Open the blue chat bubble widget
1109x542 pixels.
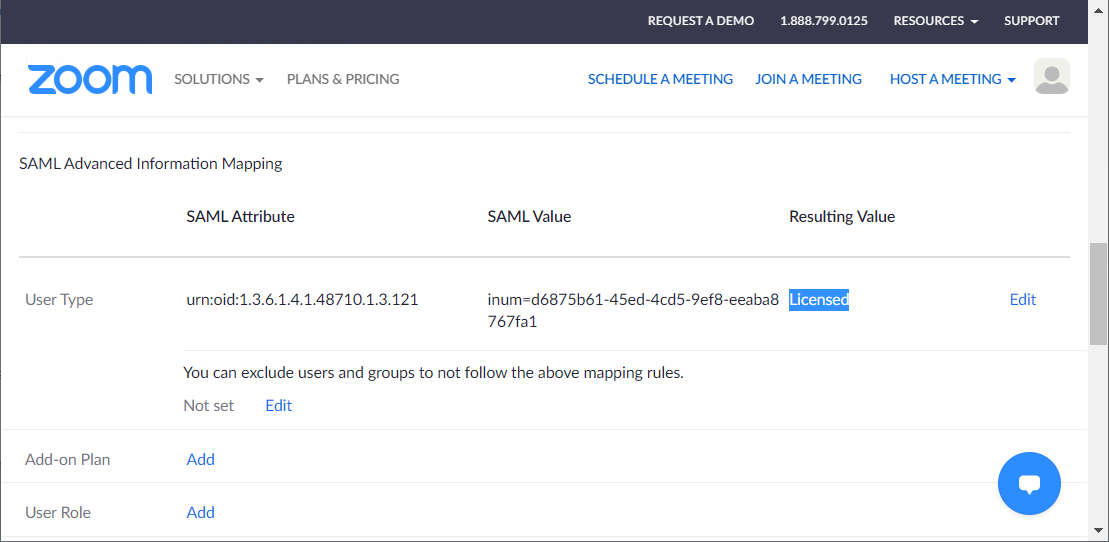click(1029, 484)
